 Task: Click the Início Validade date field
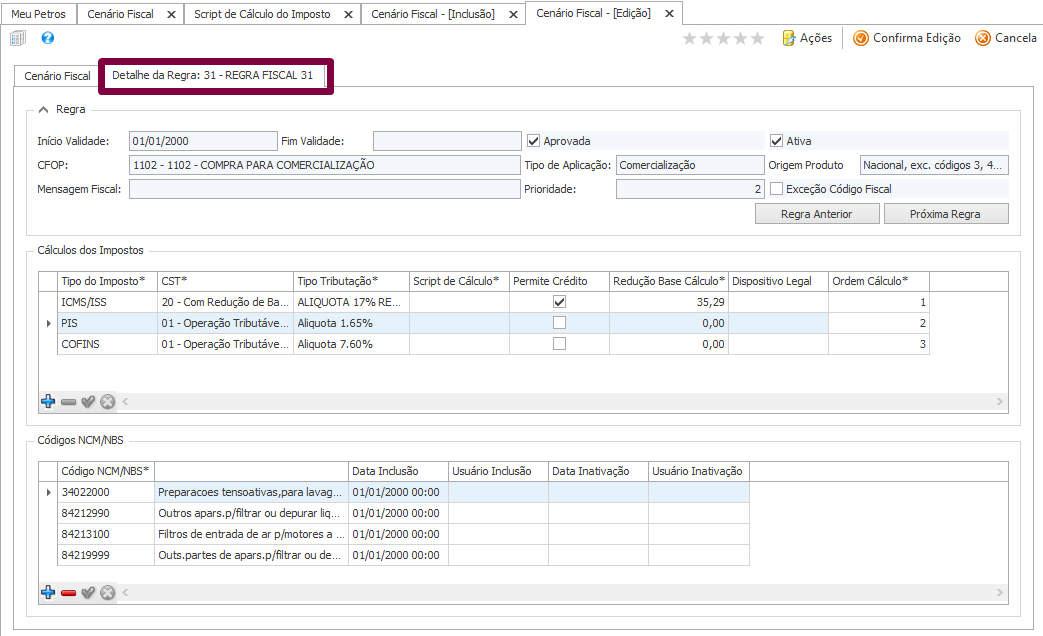click(203, 141)
